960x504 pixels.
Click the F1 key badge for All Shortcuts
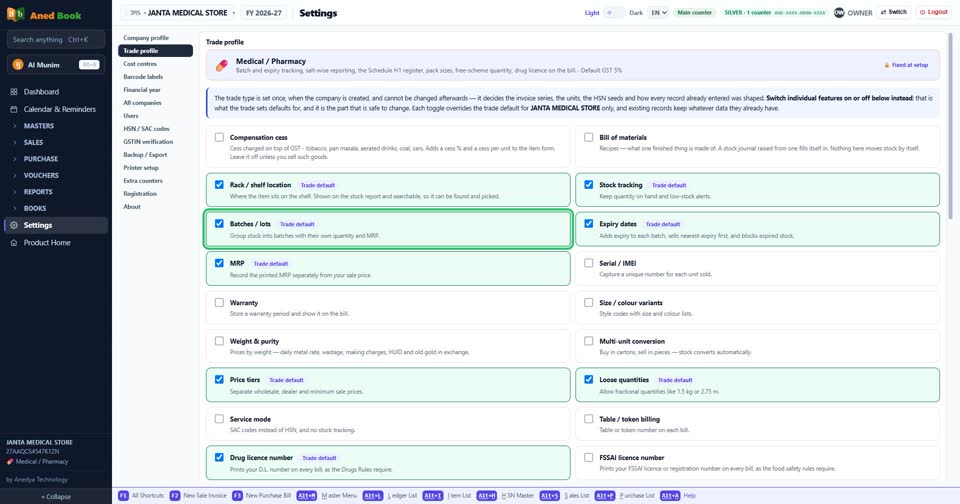tap(123, 495)
